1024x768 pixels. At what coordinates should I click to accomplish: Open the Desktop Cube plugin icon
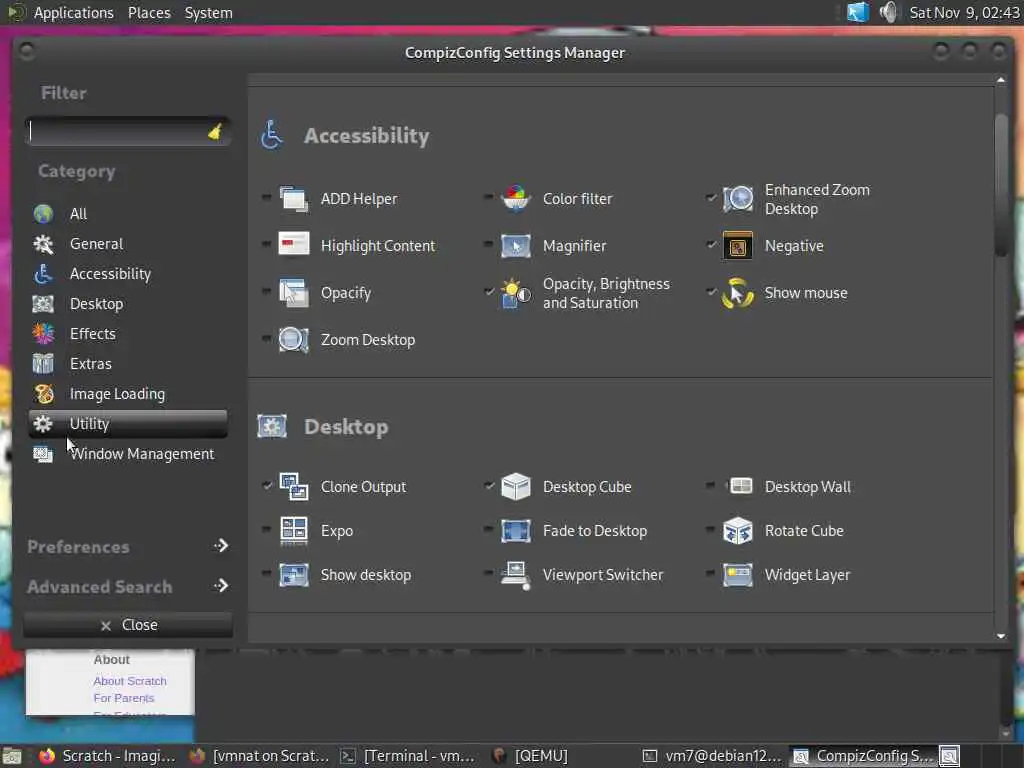pyautogui.click(x=515, y=487)
